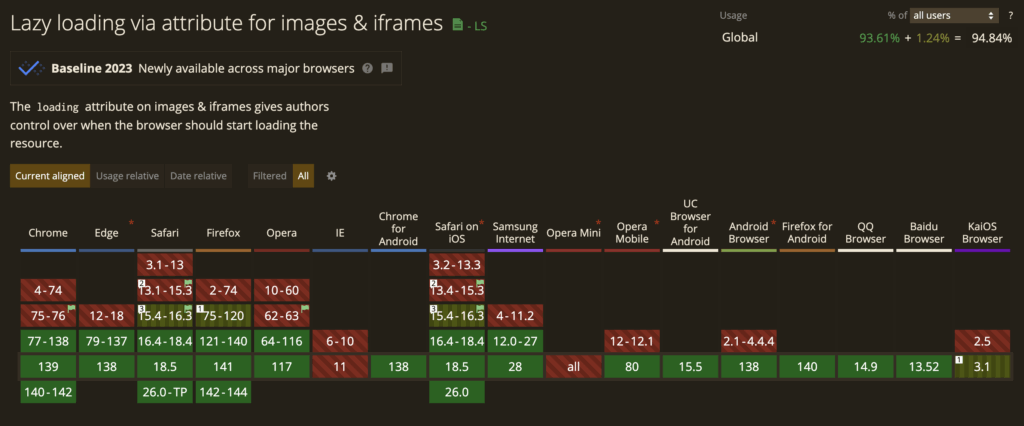Open the Baseline help question icon
The height and width of the screenshot is (426, 1024).
368,68
